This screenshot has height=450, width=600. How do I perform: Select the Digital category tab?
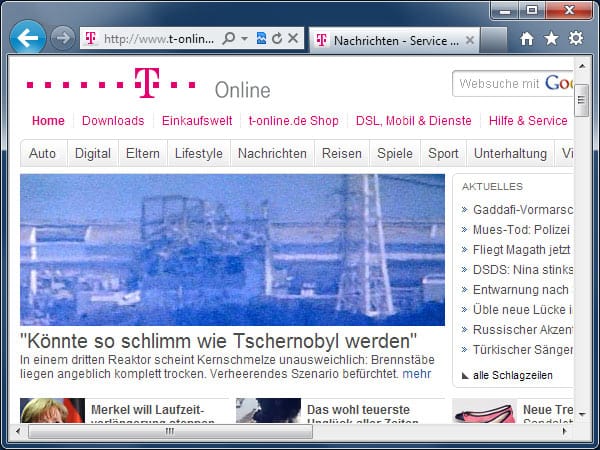tap(93, 153)
